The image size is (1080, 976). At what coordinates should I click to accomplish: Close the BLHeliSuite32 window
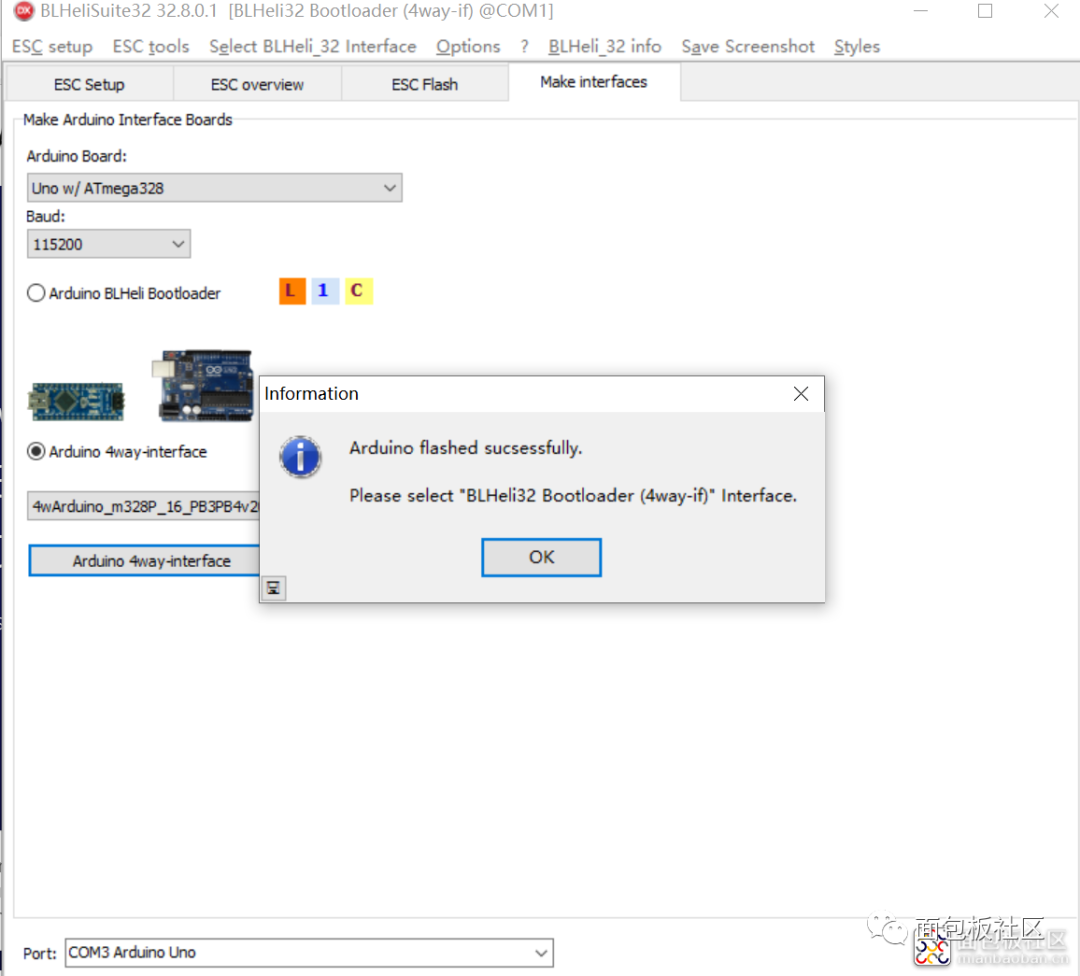[x=1051, y=11]
